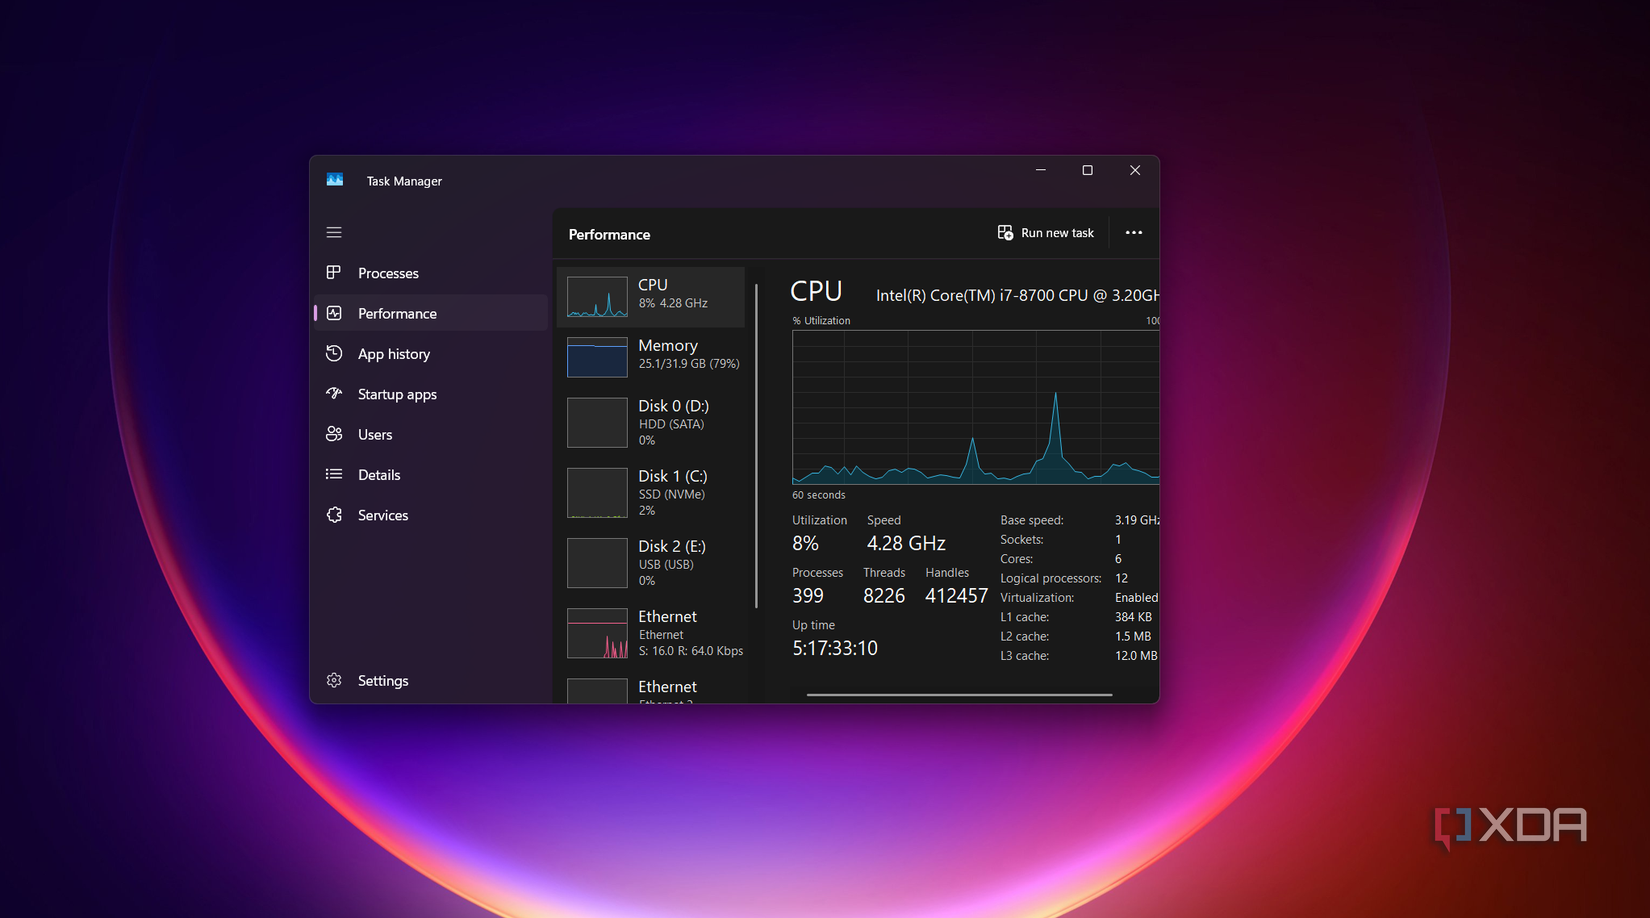Click the Base speed label

click(1032, 520)
